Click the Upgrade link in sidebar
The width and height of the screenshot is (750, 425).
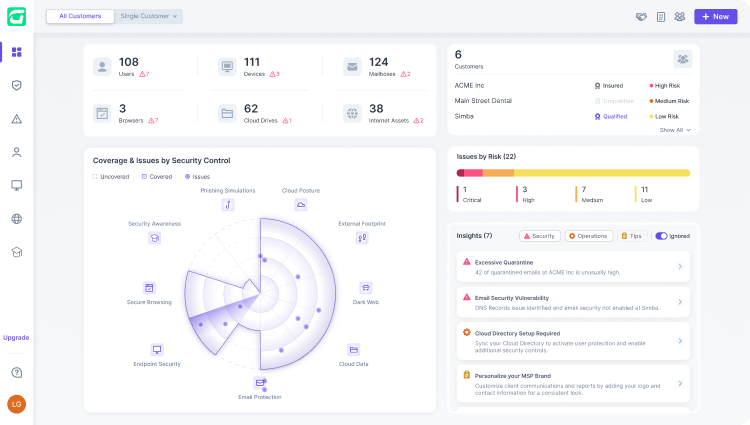coord(16,338)
